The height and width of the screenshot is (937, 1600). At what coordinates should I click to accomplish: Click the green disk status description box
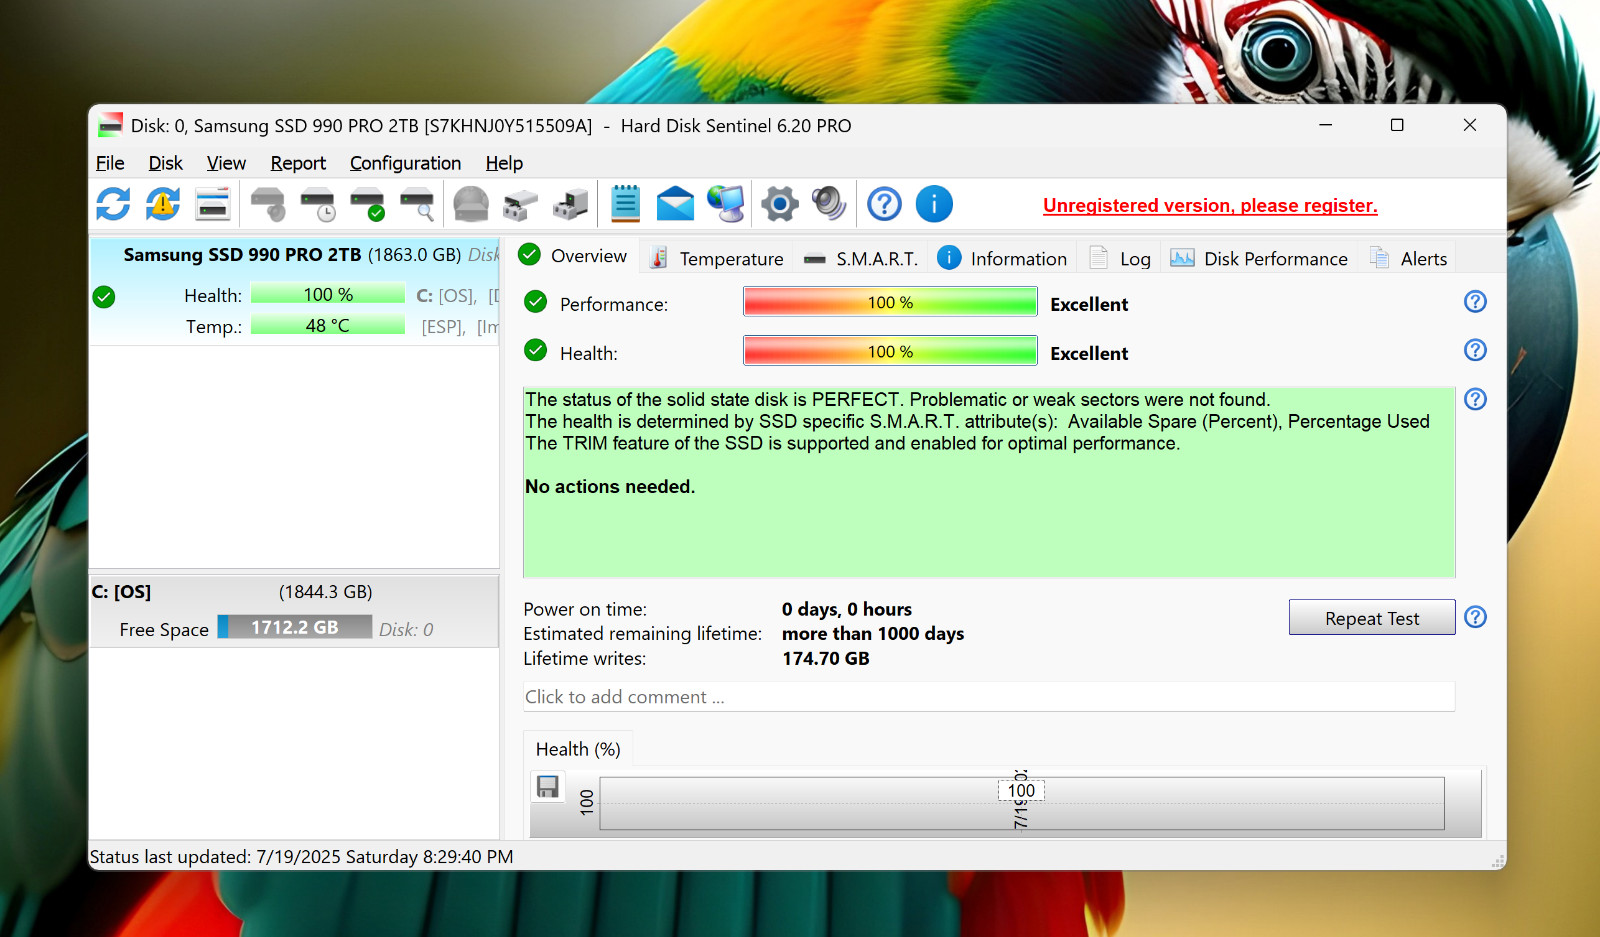(989, 482)
